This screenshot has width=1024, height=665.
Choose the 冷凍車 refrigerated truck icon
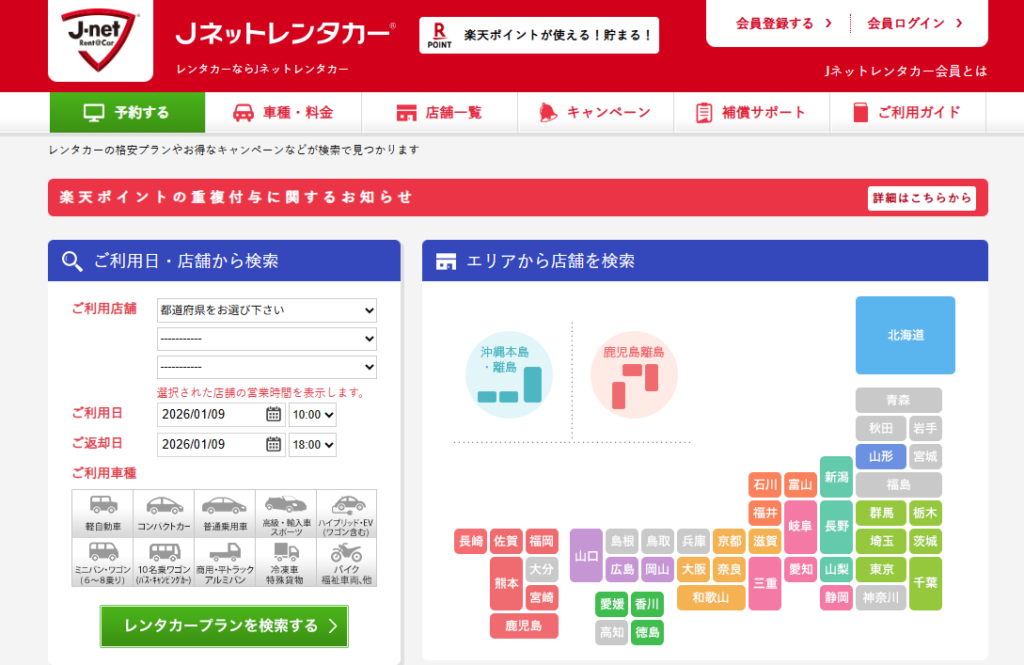285,561
